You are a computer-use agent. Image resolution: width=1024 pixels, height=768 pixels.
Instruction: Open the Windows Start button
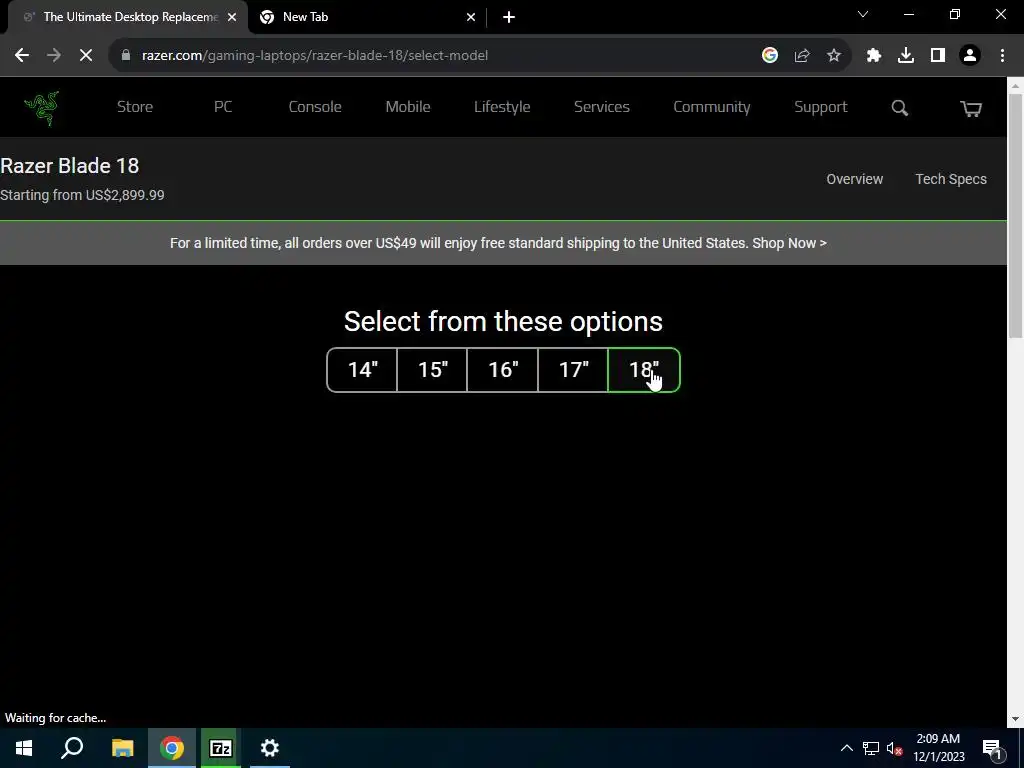(24, 748)
